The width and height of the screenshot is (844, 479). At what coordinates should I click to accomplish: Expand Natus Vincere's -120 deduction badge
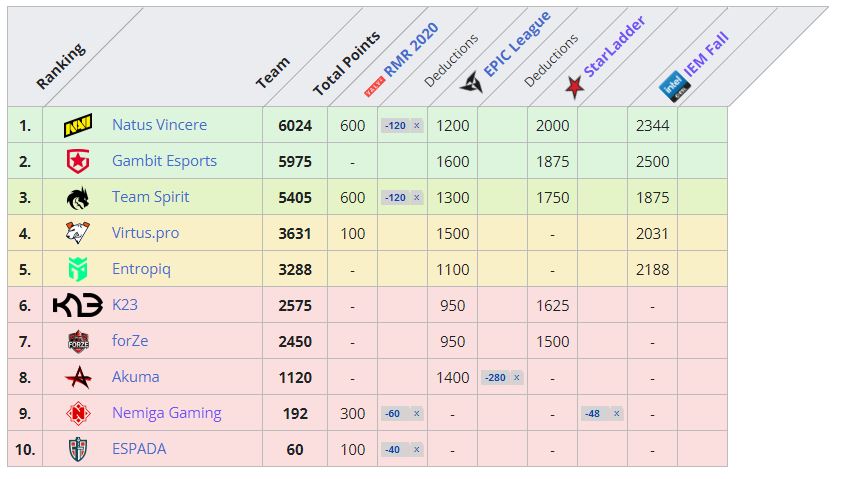point(402,126)
